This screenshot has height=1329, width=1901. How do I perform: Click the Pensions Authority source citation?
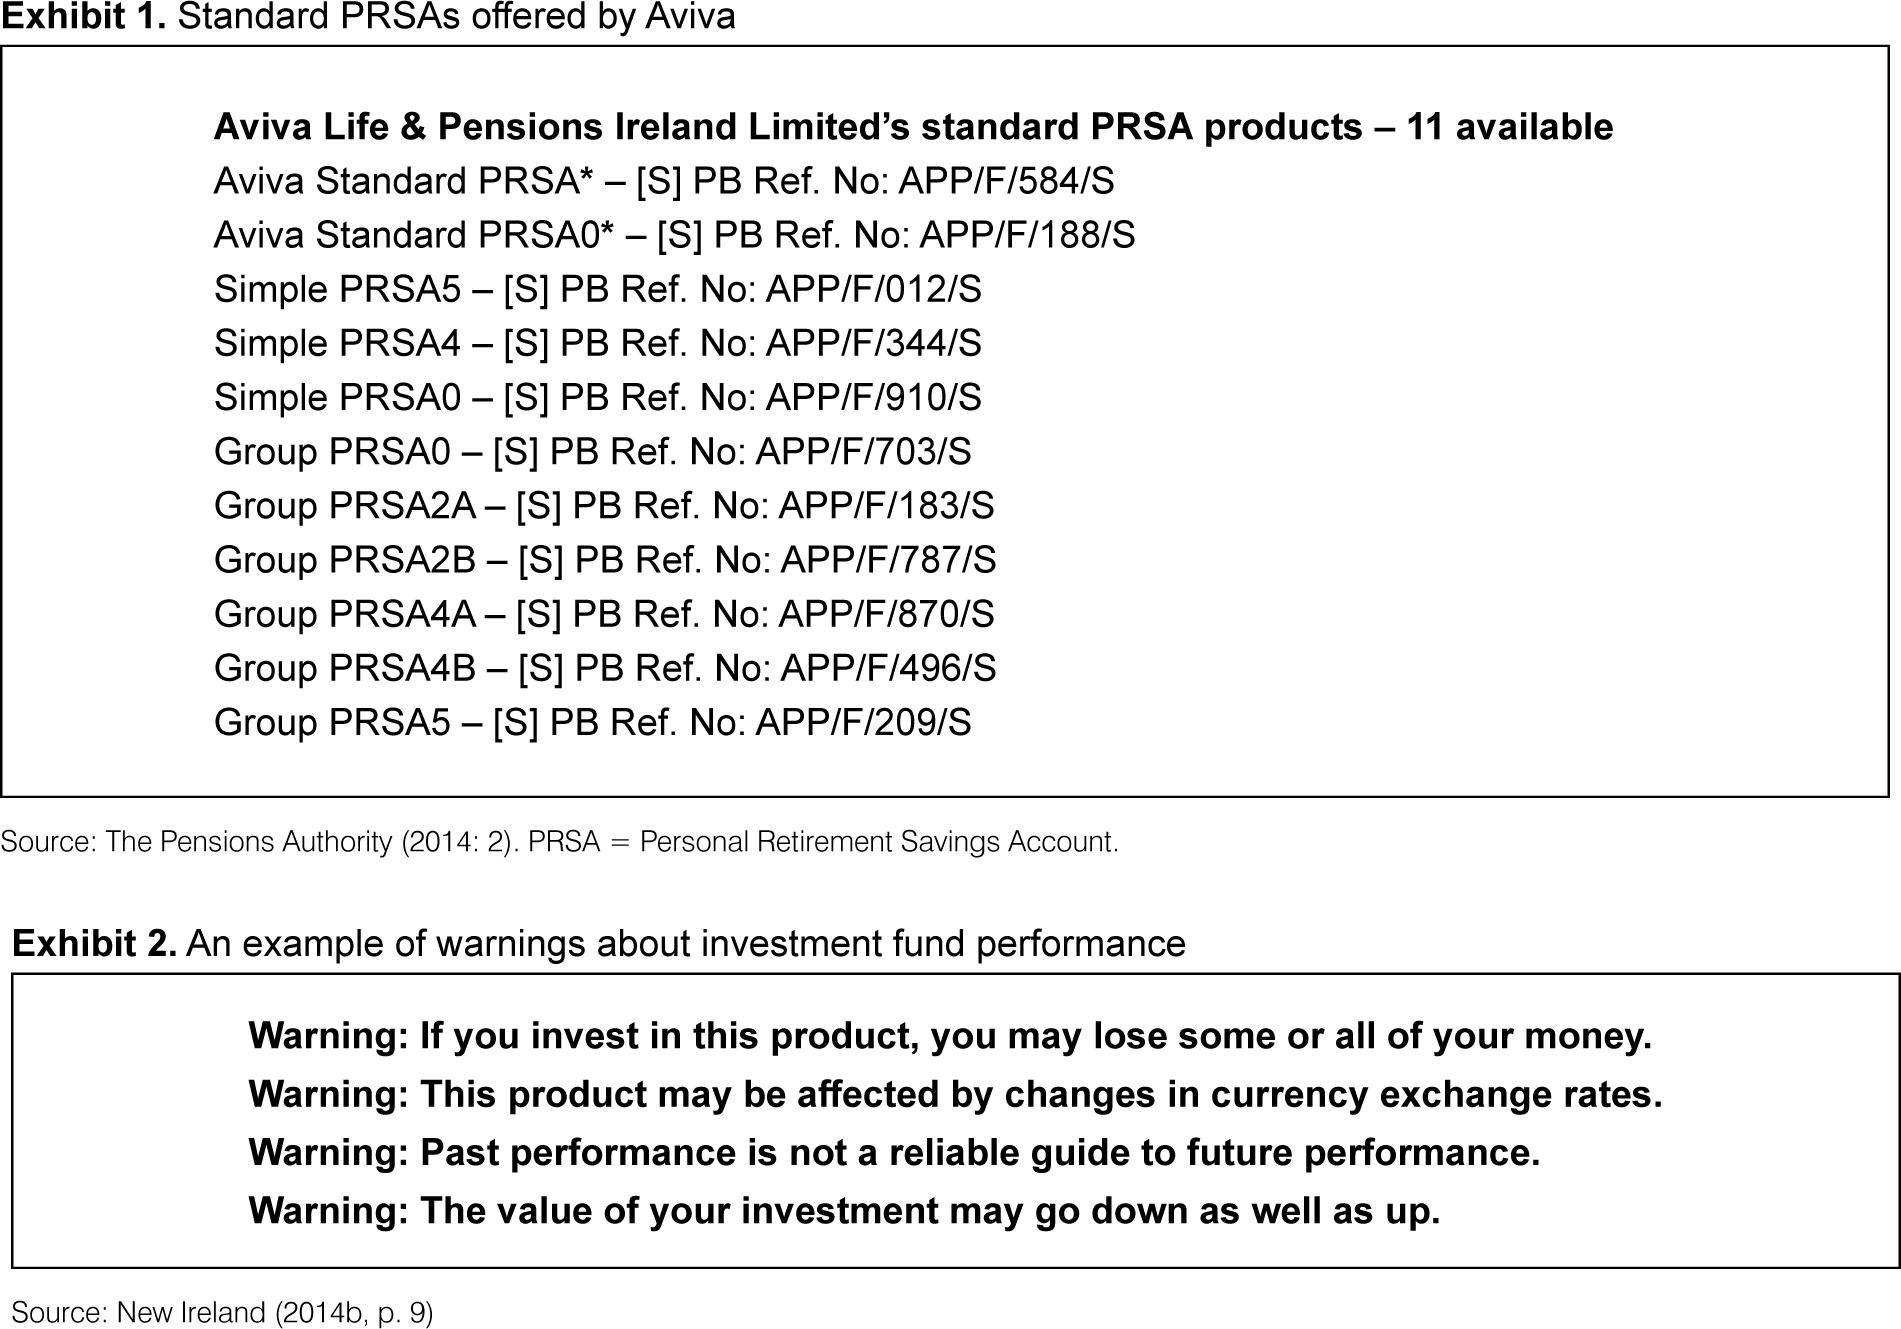coord(559,842)
